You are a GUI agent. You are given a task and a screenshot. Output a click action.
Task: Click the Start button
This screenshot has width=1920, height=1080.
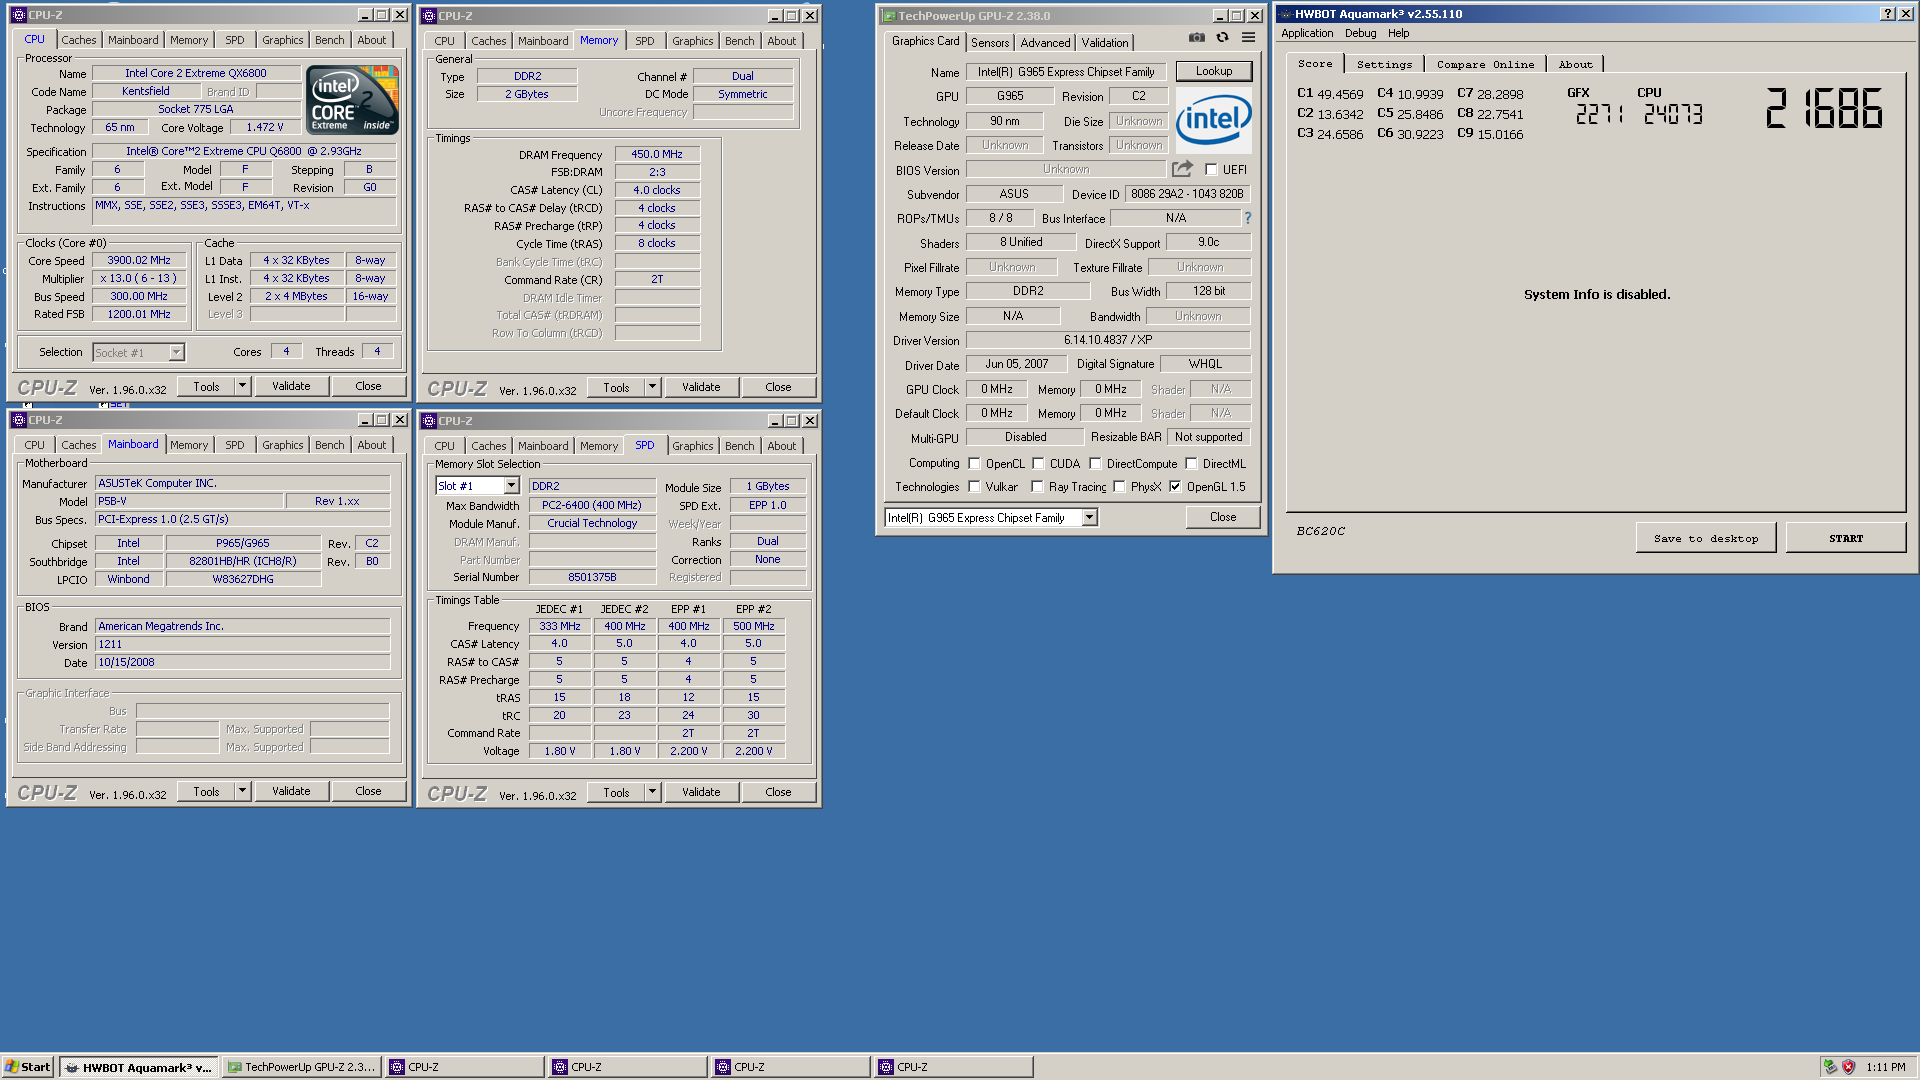(x=28, y=1067)
